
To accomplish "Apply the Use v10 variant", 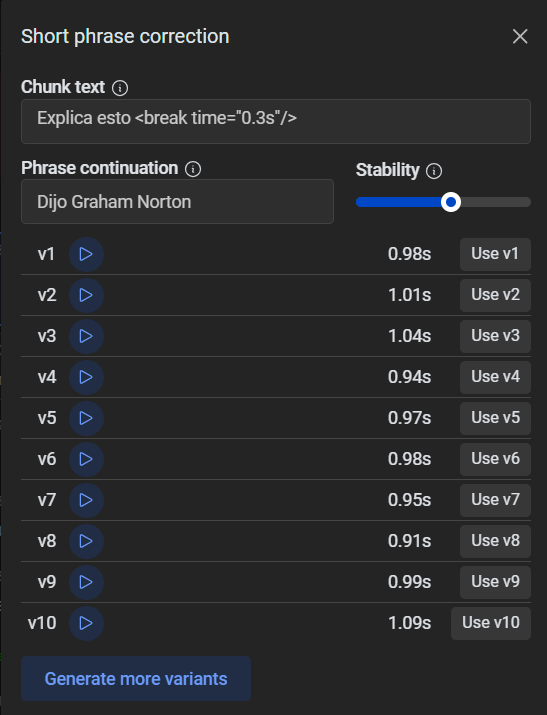I will (491, 623).
